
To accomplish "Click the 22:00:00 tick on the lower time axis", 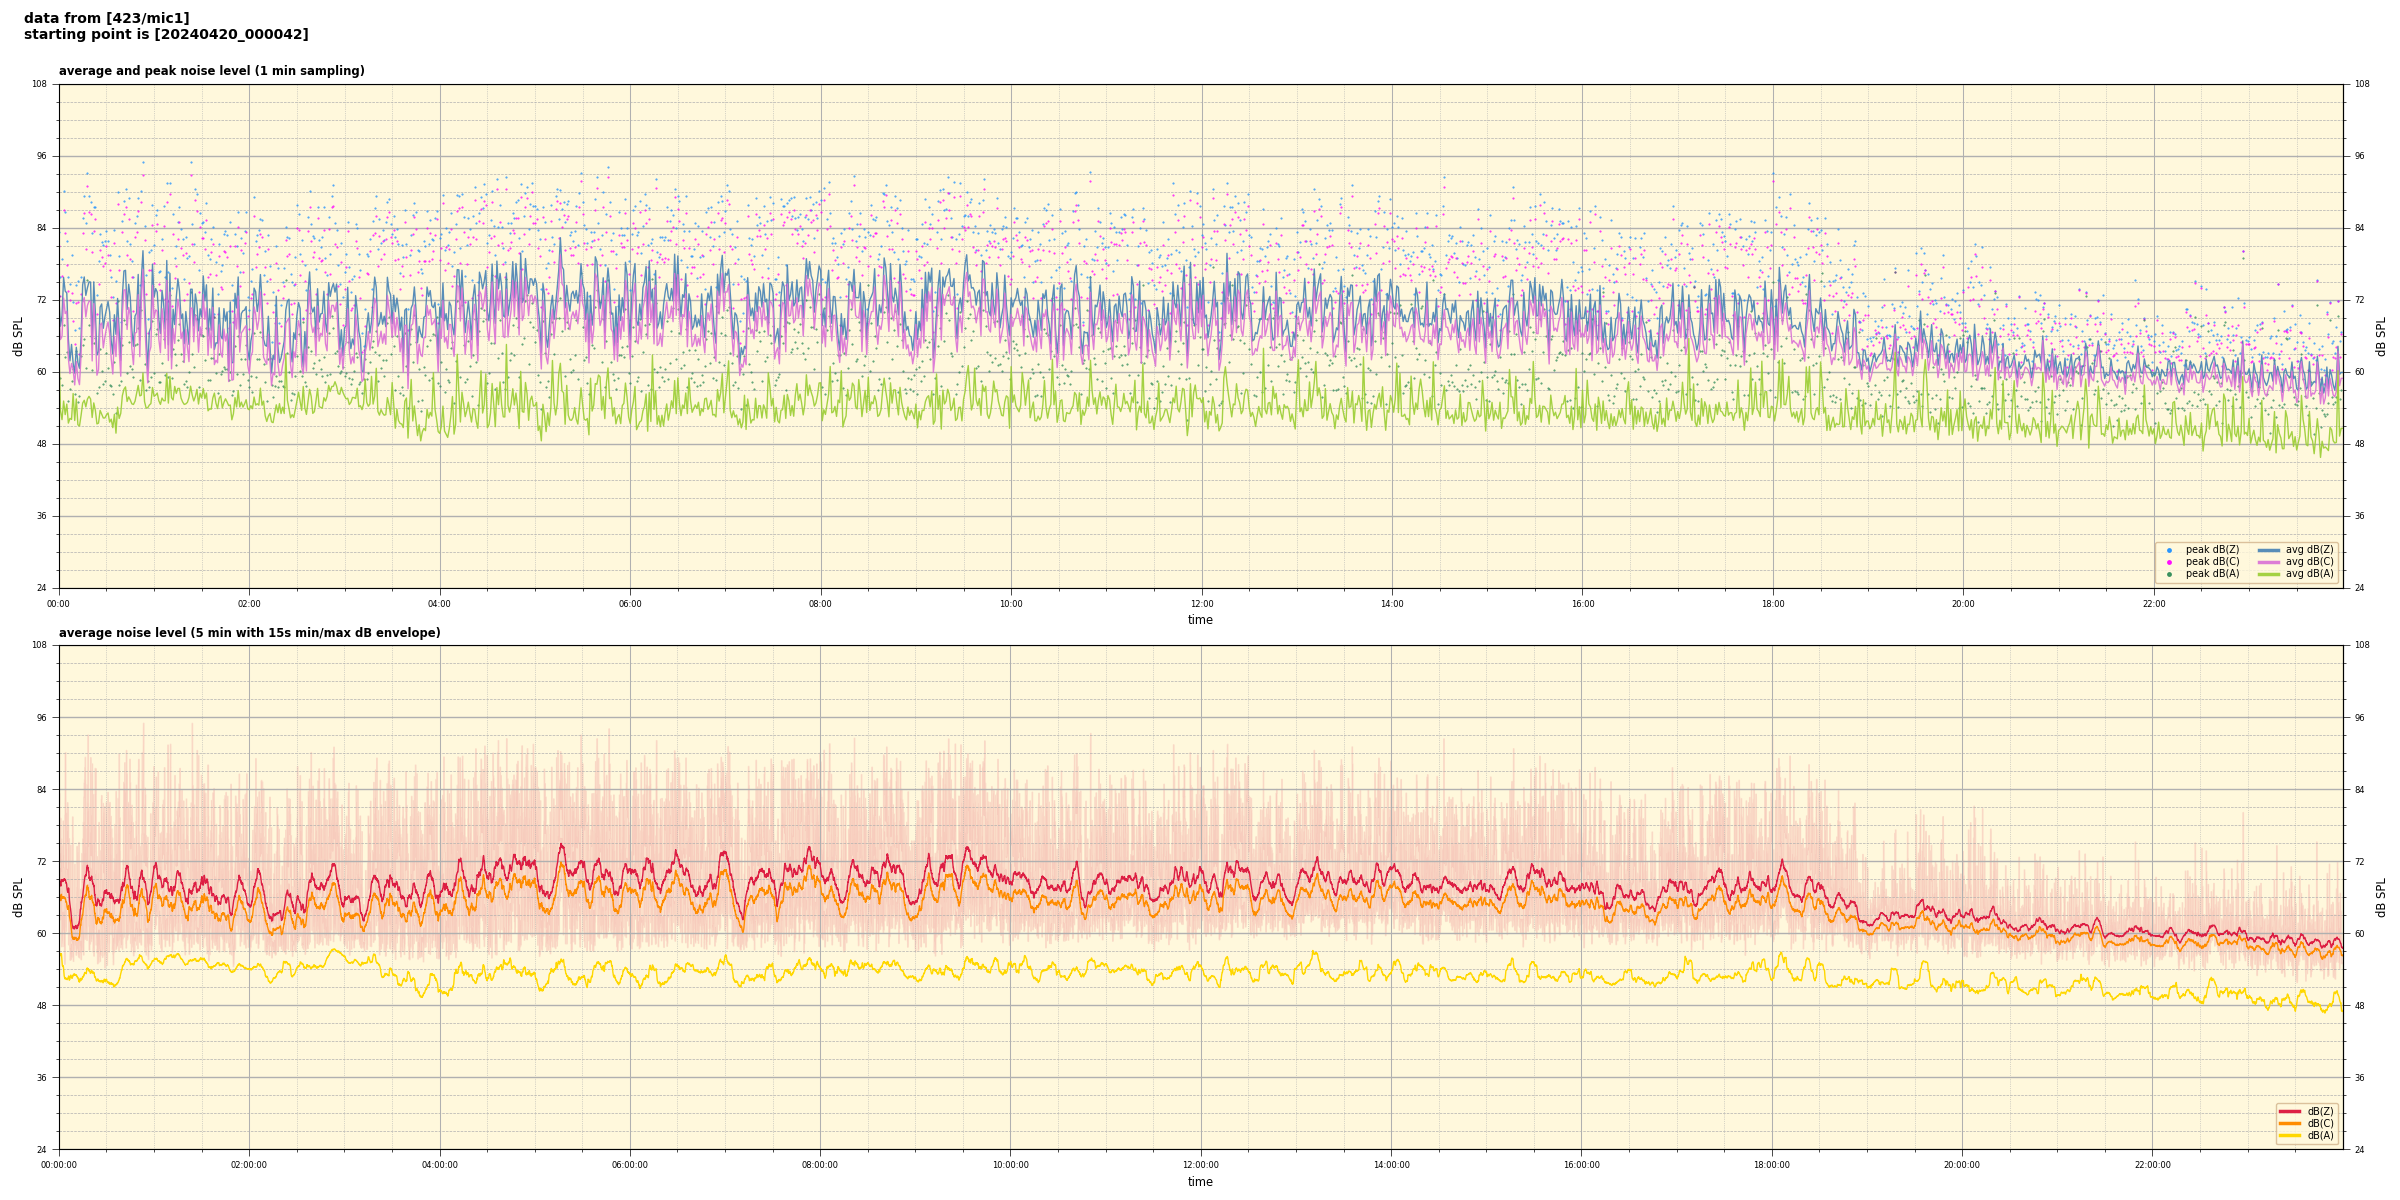I will (x=2153, y=1165).
